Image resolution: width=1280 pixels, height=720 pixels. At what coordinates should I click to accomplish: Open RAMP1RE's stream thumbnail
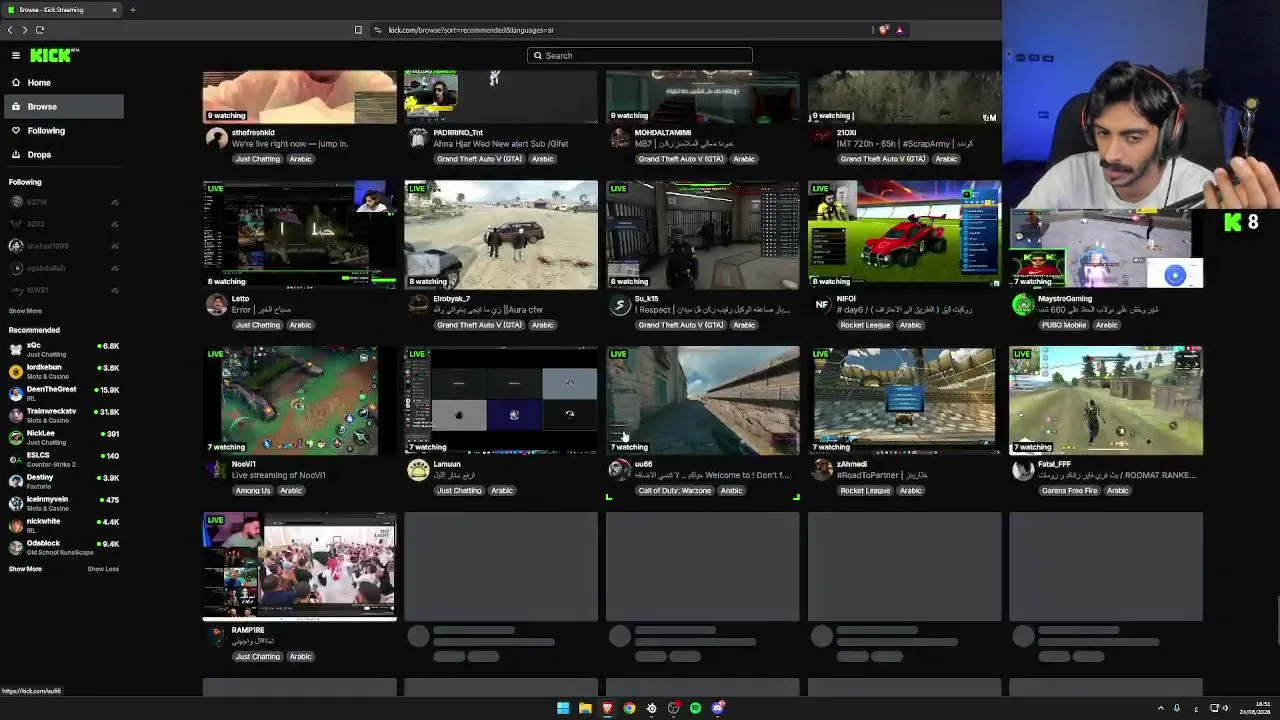click(300, 567)
